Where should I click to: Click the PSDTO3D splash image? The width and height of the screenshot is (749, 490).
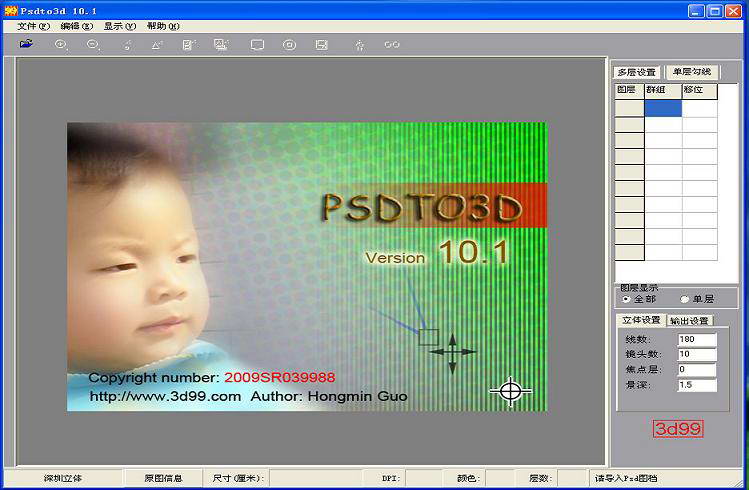point(307,266)
